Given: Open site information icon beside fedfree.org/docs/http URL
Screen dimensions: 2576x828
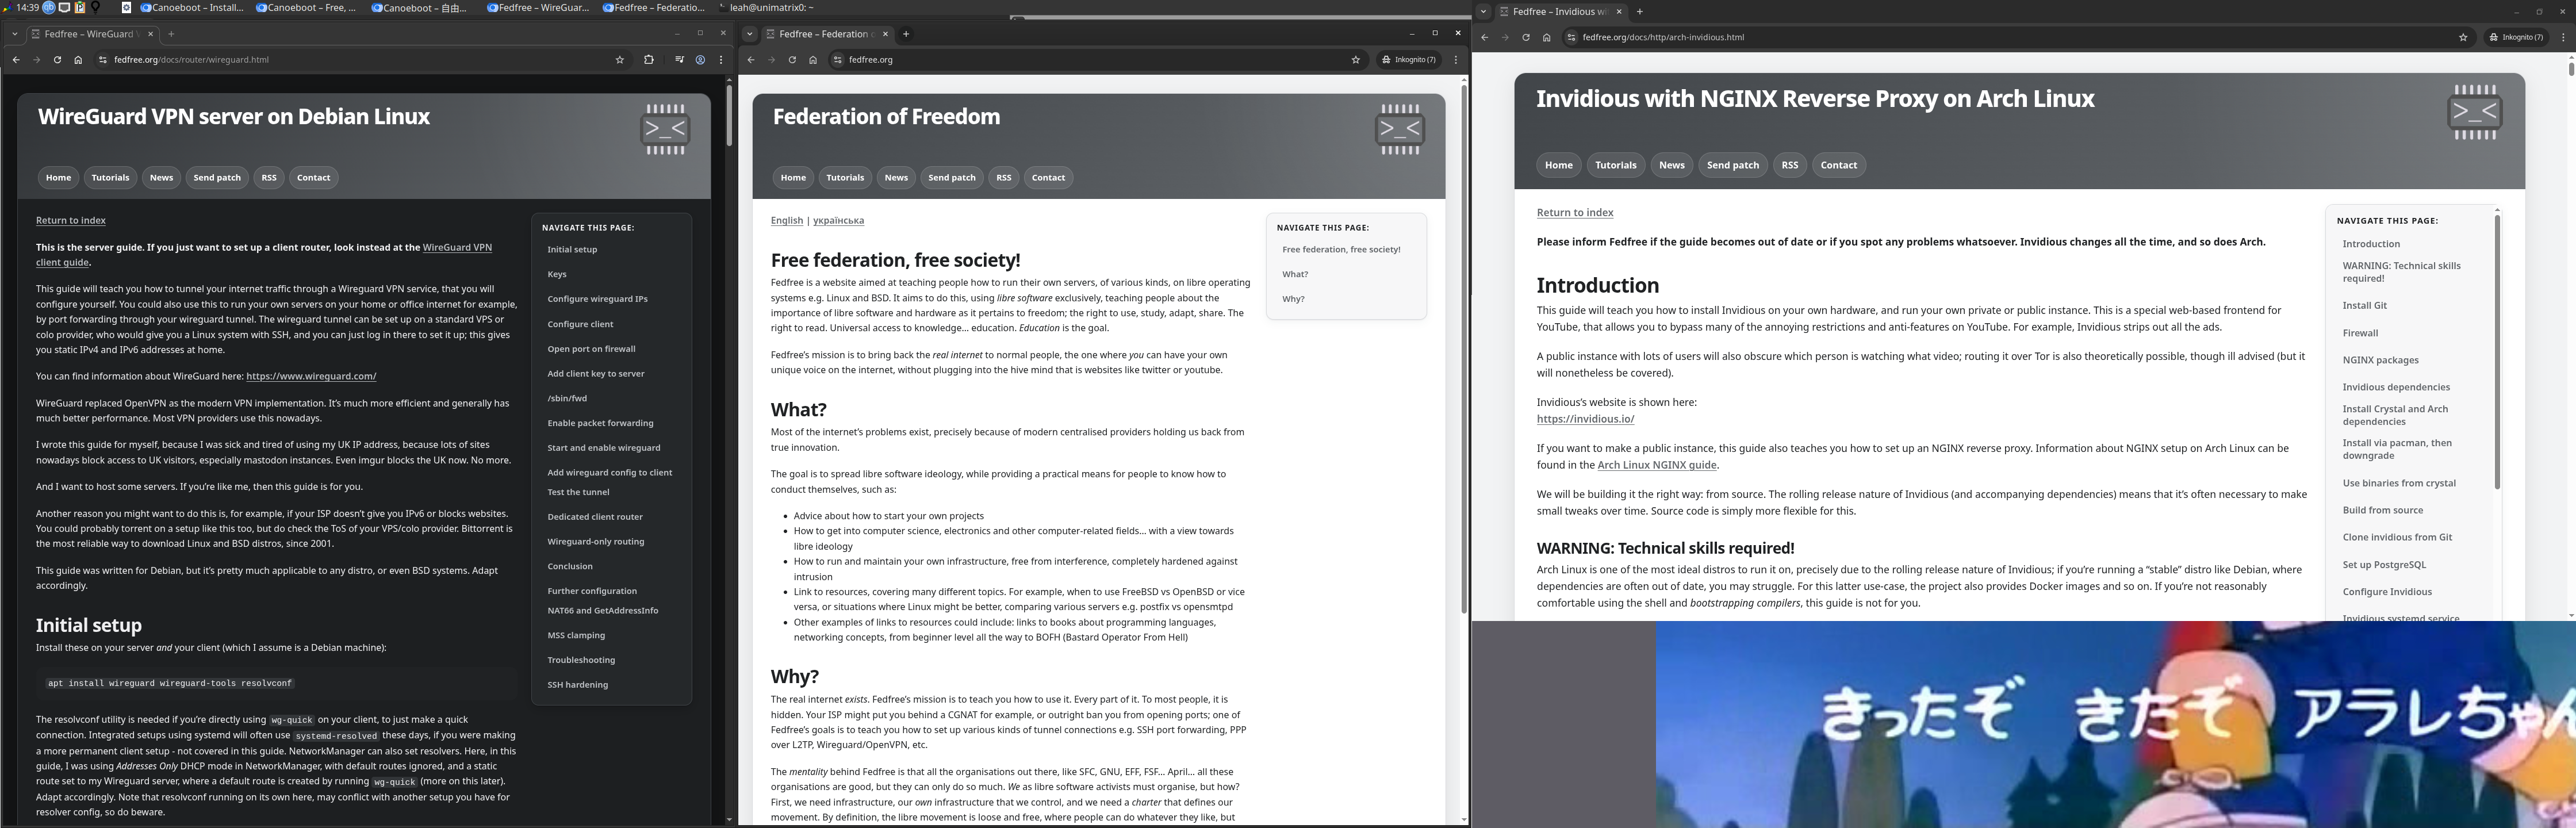Looking at the screenshot, I should 1571,38.
